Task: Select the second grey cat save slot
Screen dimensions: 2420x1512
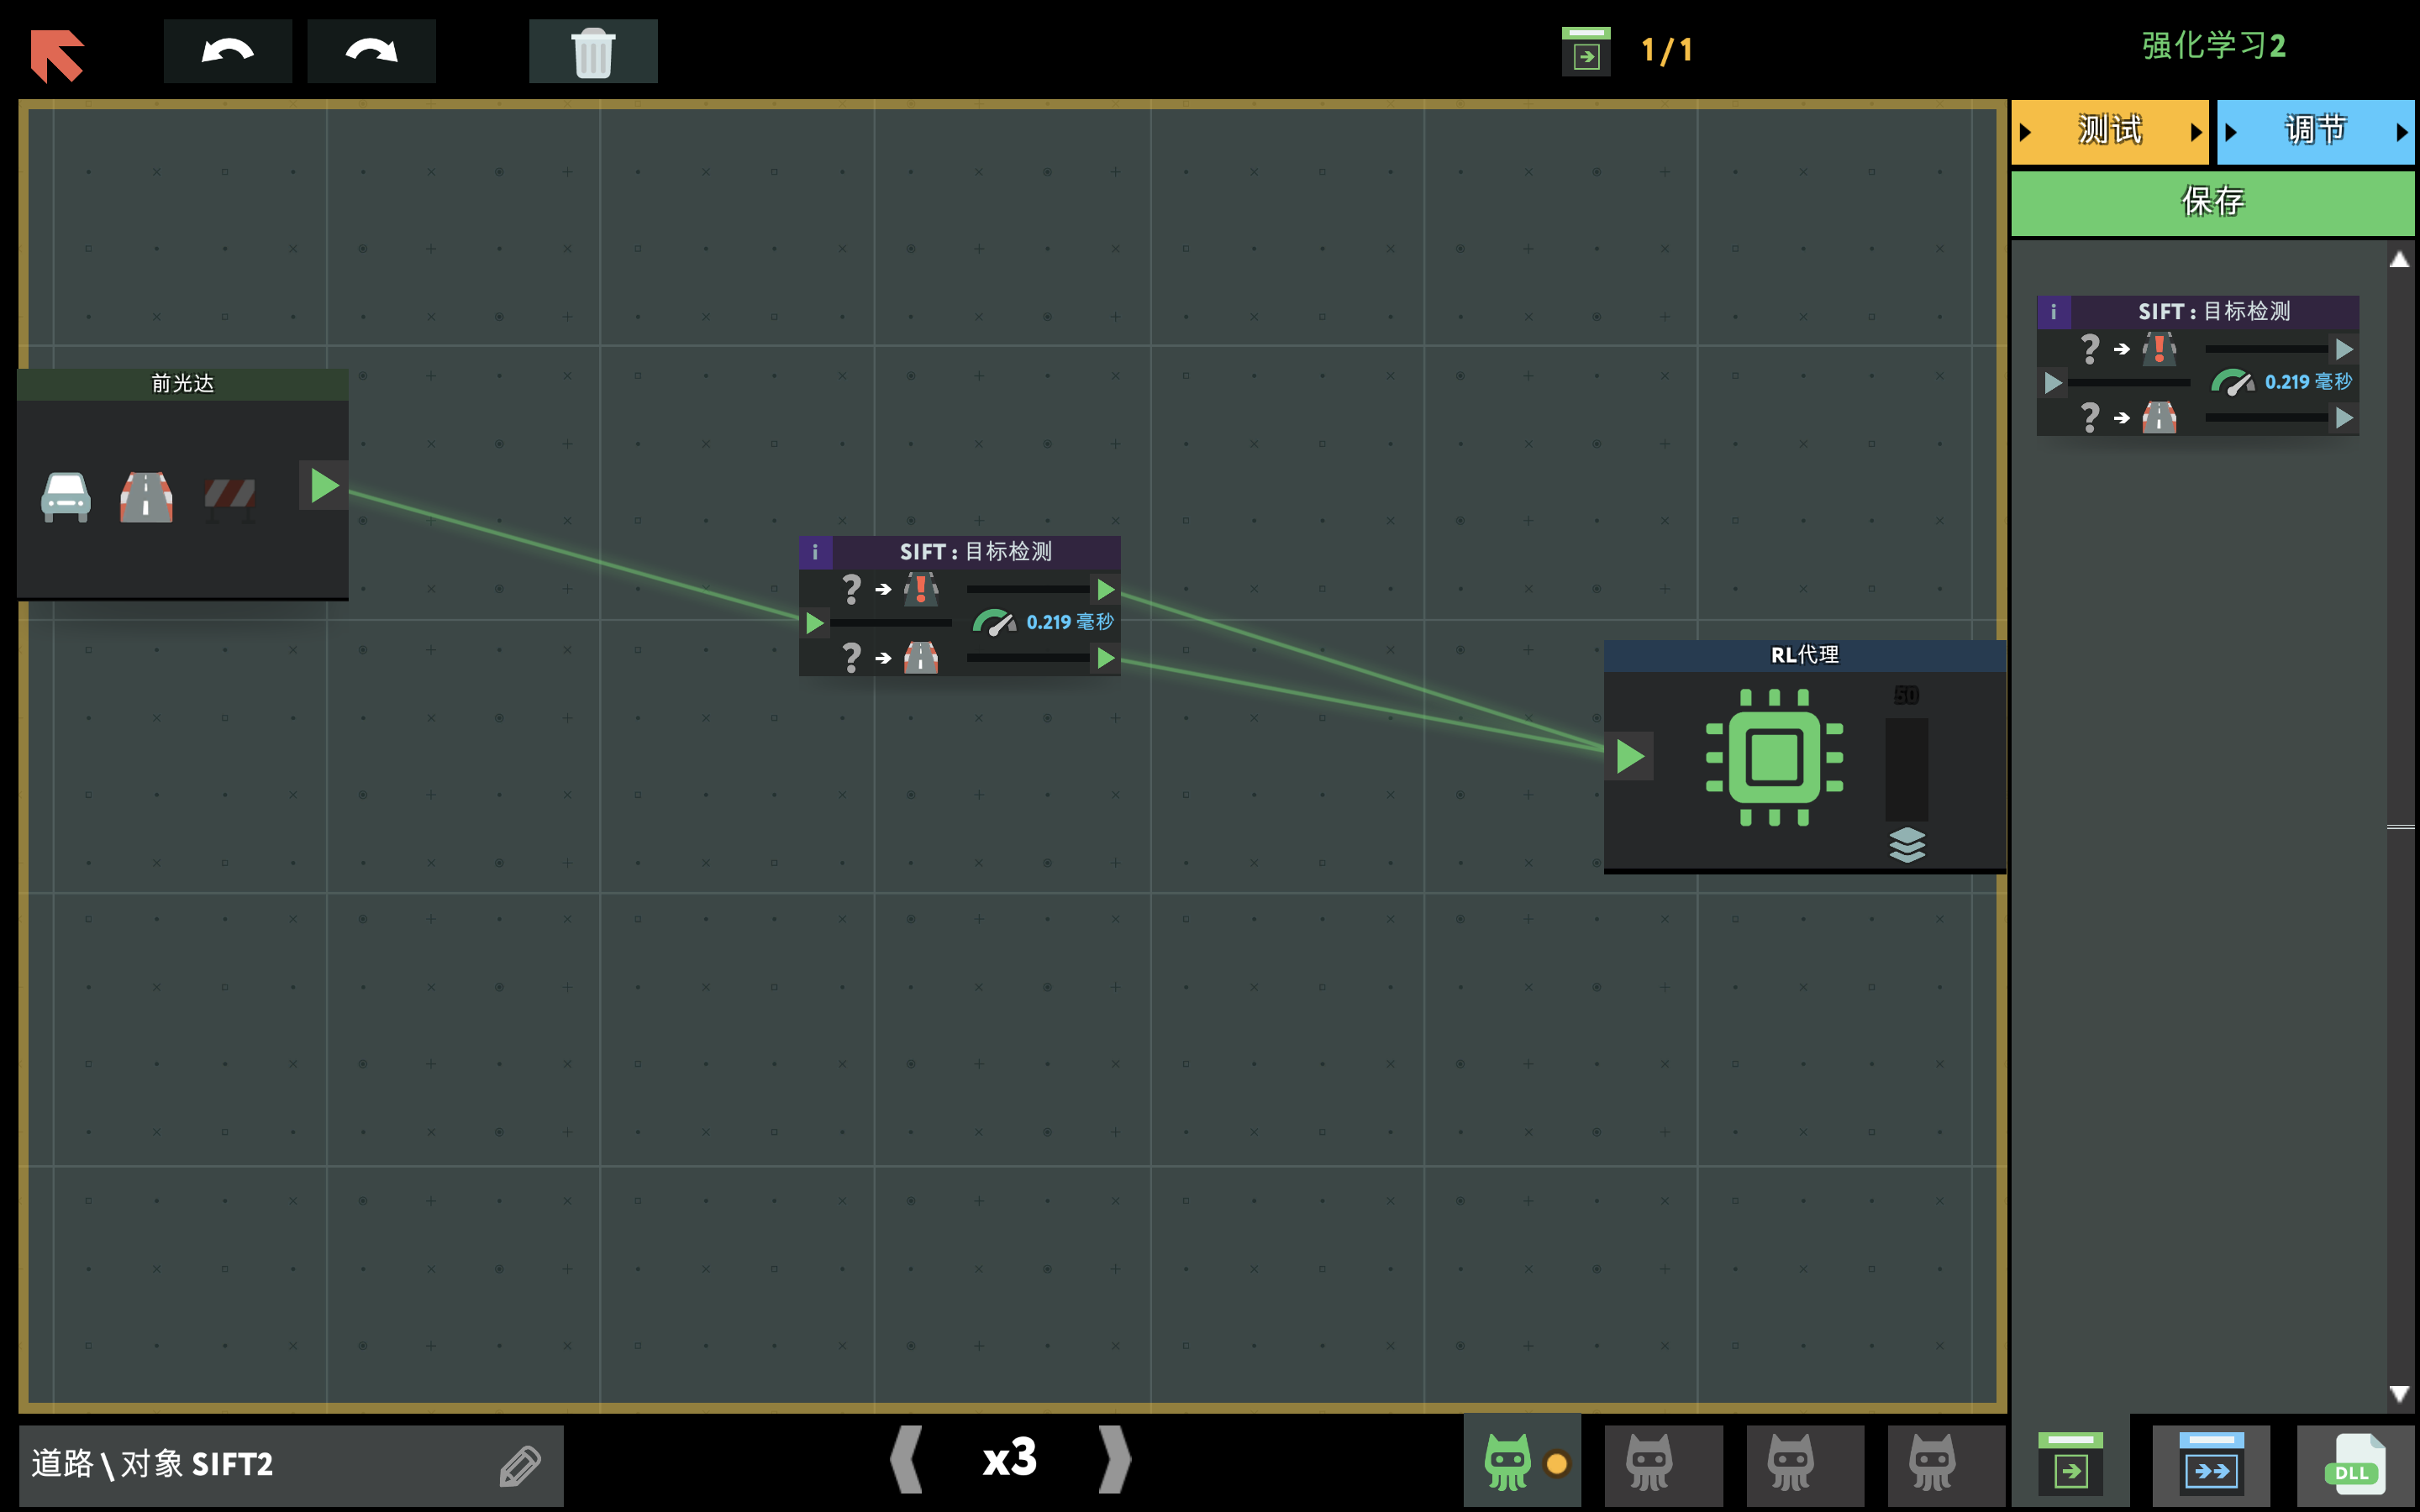Action: point(1649,1463)
